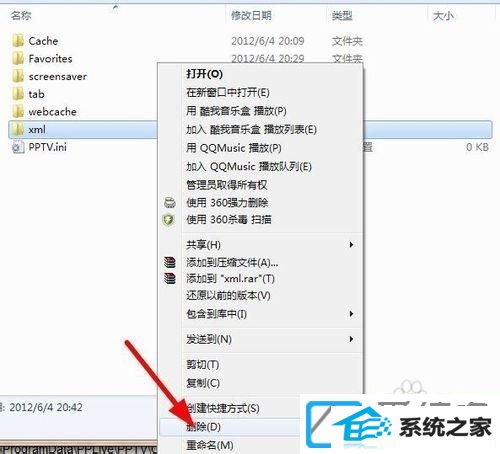The height and width of the screenshot is (454, 500).
Task: Click the 360杀毒 shield icon
Action: click(x=169, y=220)
